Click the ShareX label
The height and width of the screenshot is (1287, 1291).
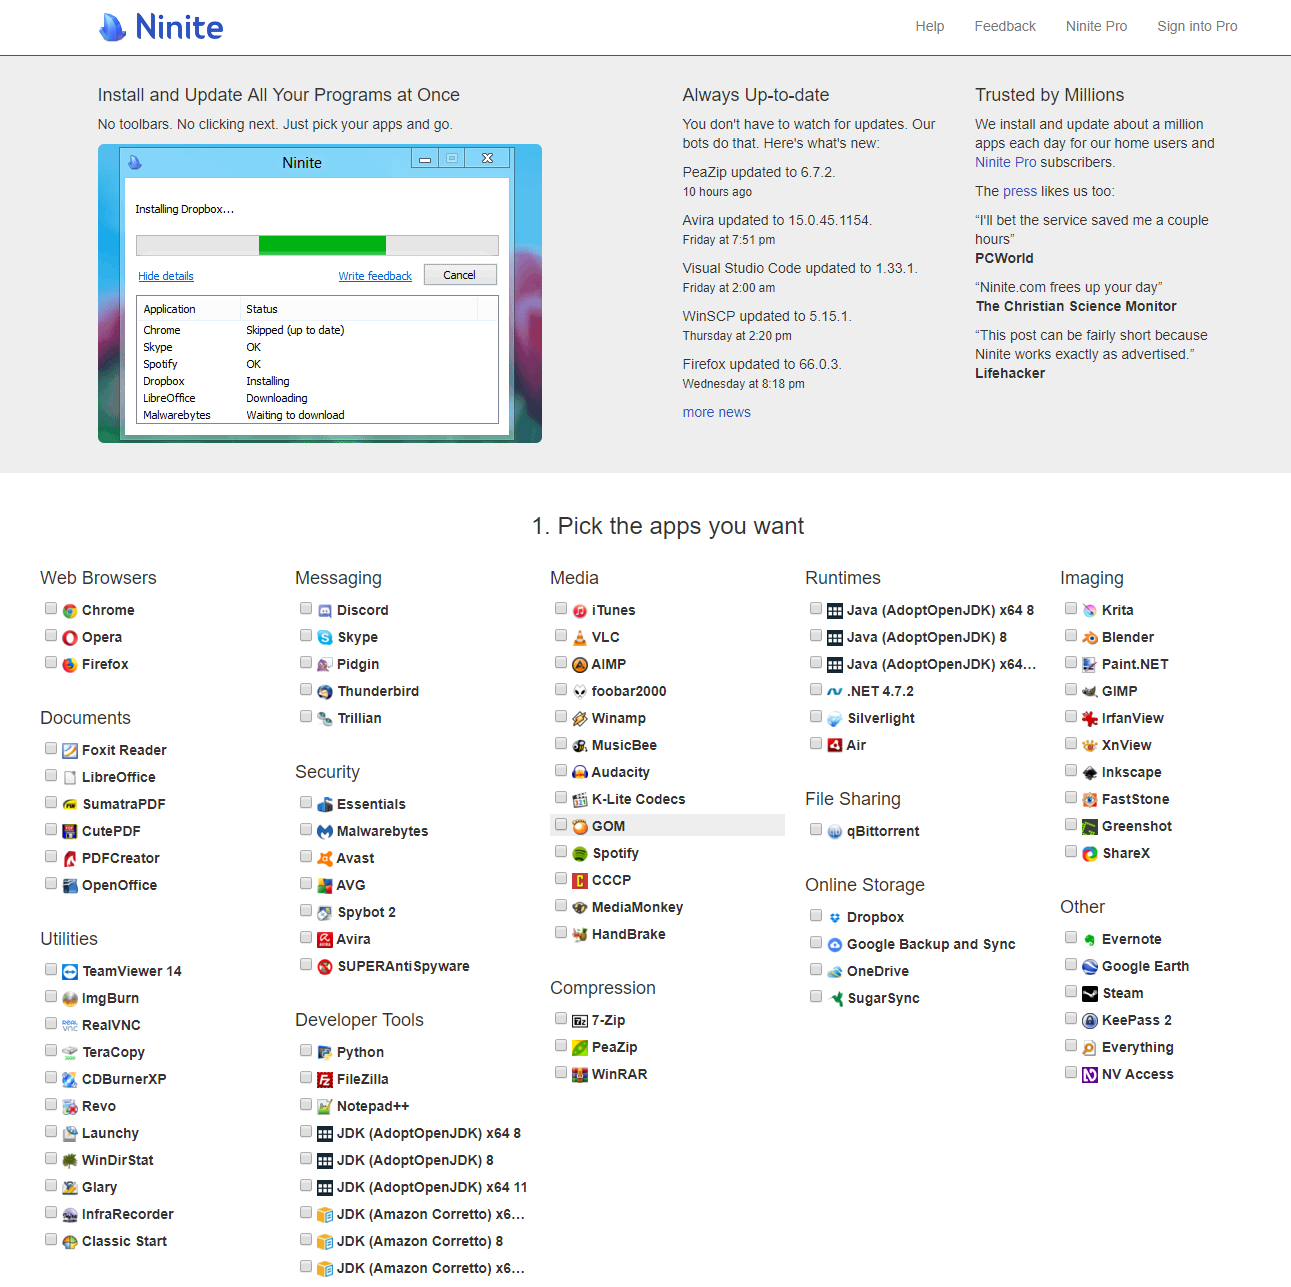(x=1126, y=854)
